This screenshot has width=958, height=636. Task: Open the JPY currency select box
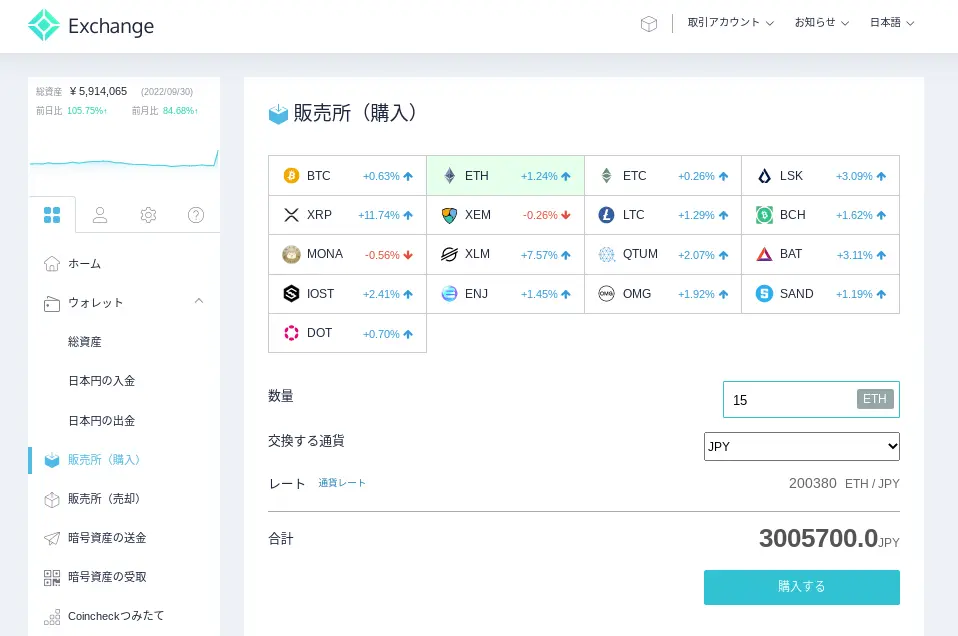(802, 447)
